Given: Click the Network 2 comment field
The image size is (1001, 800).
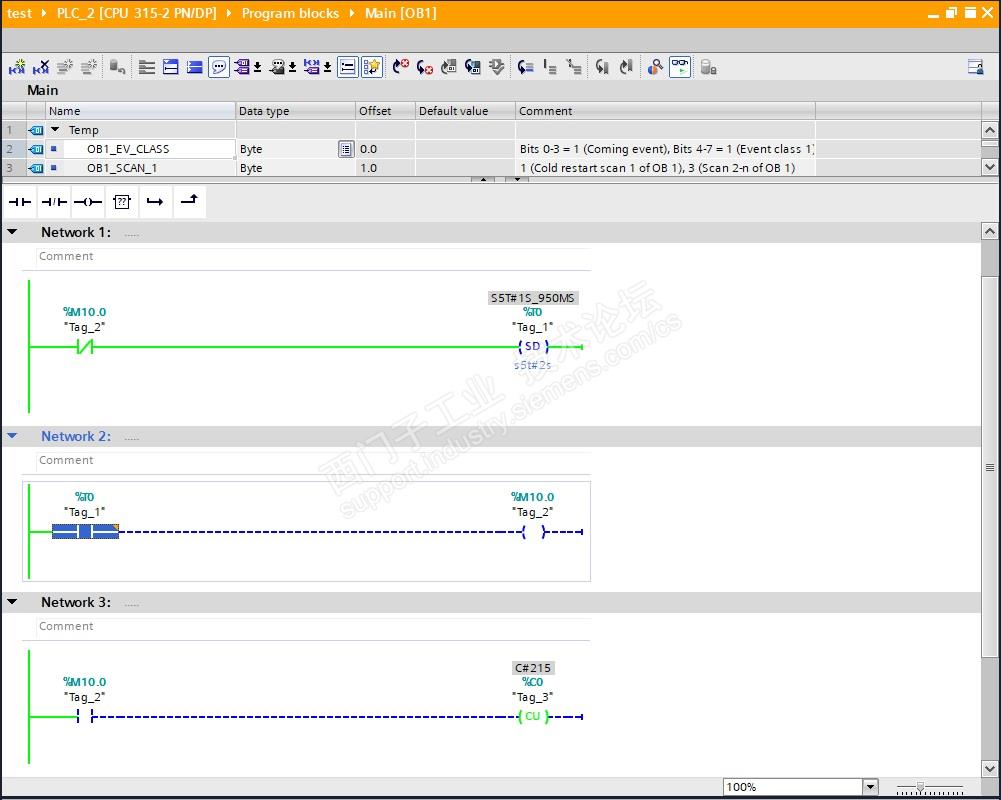Looking at the screenshot, I should (313, 460).
